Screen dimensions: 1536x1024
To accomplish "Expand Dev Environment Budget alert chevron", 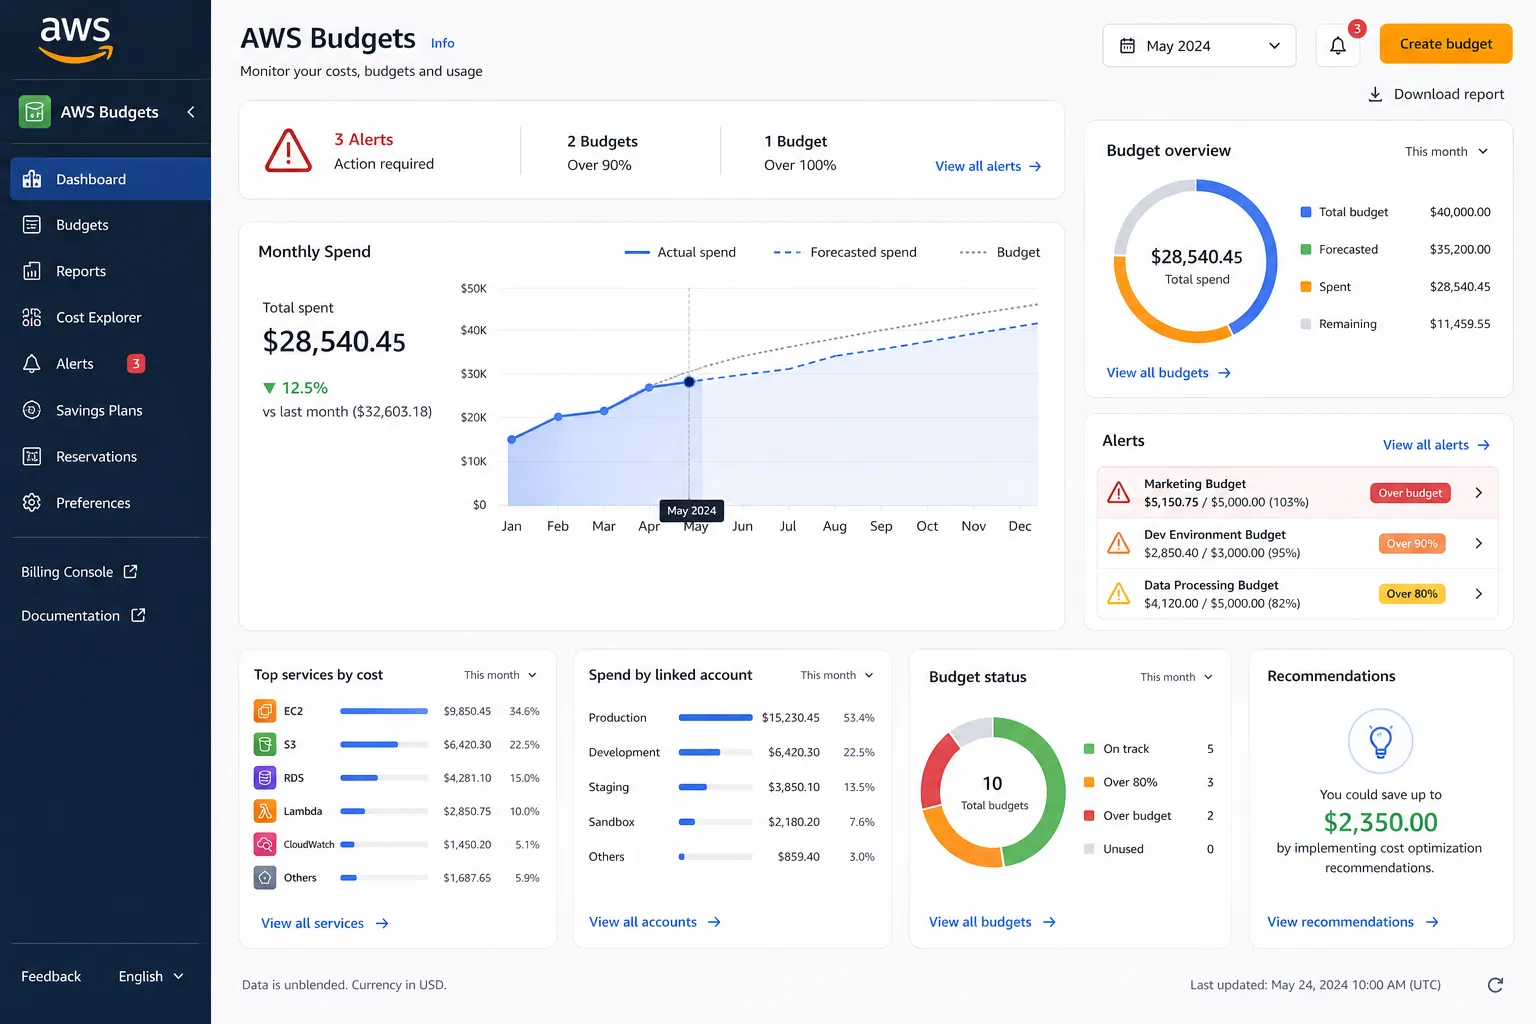I will click(1479, 543).
